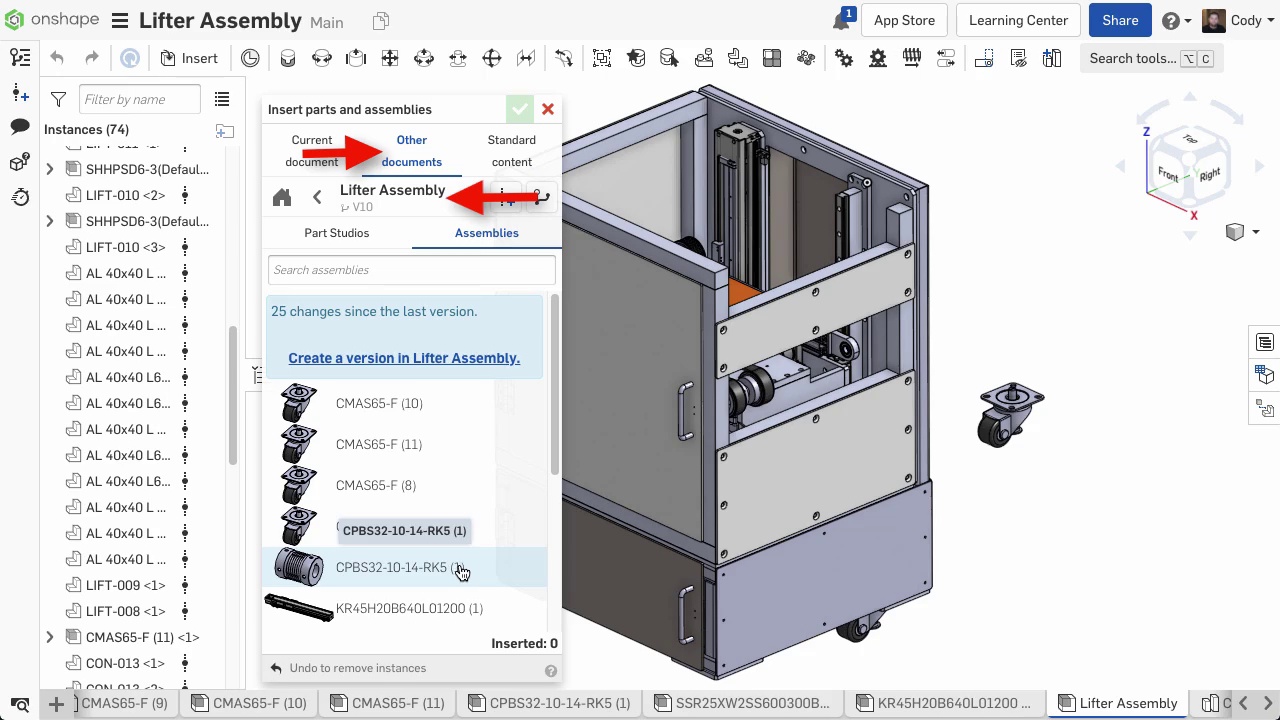Image resolution: width=1280 pixels, height=720 pixels.
Task: Select the Revolute mate tool
Action: click(322, 58)
